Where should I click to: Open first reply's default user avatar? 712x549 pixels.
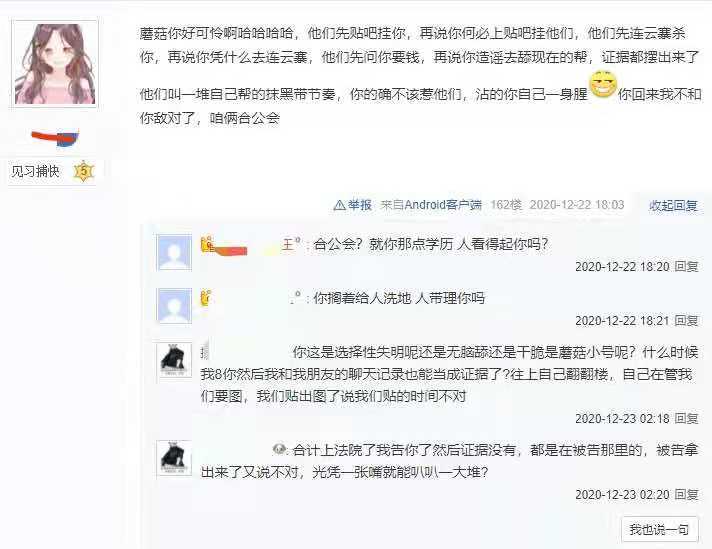click(x=174, y=252)
